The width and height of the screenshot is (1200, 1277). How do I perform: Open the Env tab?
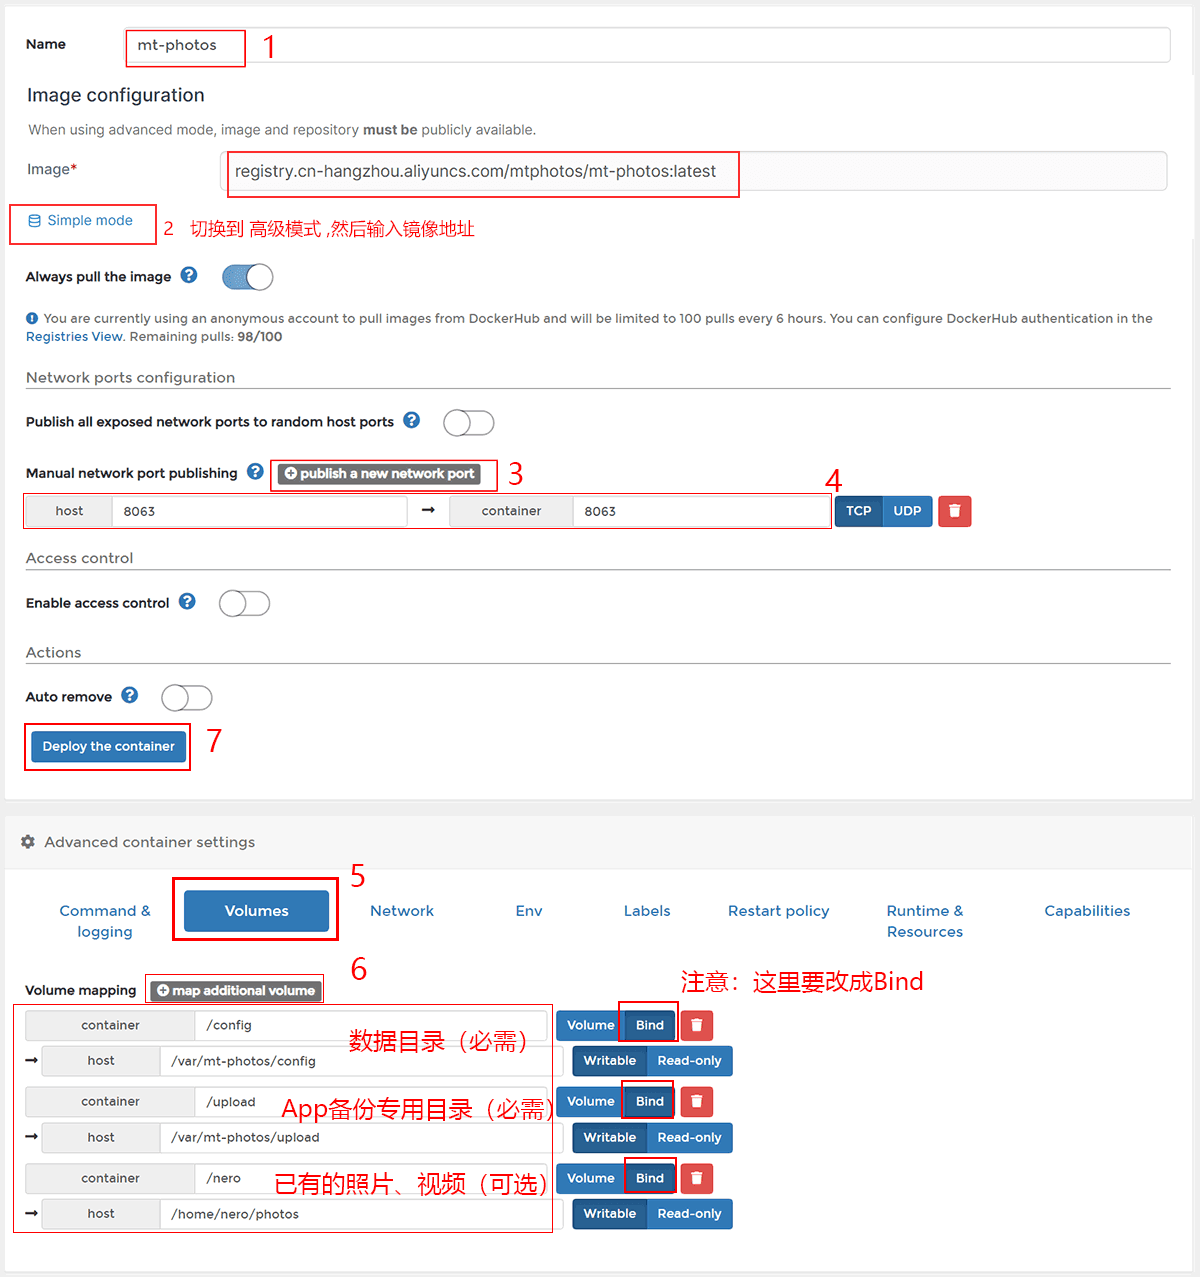pos(529,911)
